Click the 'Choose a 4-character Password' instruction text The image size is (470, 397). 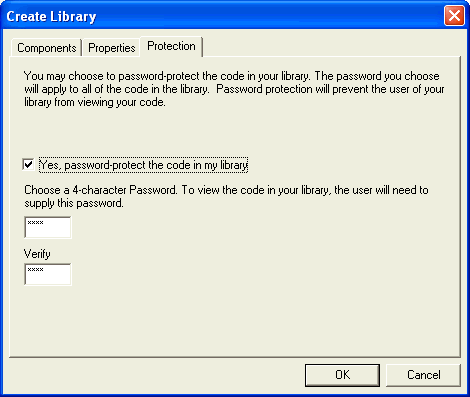pos(100,190)
